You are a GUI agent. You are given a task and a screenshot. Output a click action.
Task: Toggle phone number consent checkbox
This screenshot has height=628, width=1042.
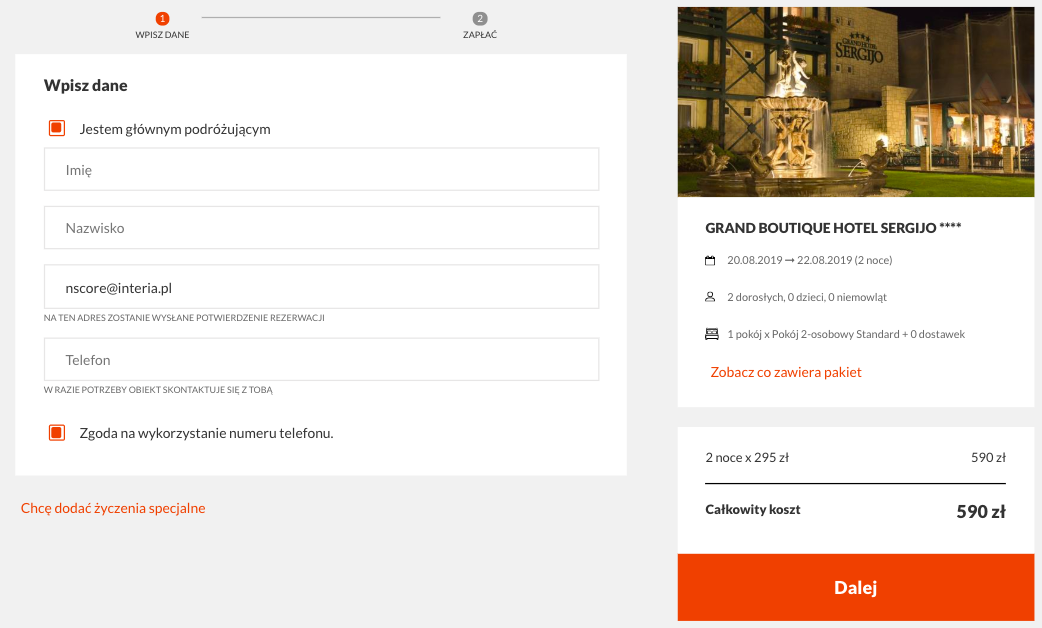point(57,433)
